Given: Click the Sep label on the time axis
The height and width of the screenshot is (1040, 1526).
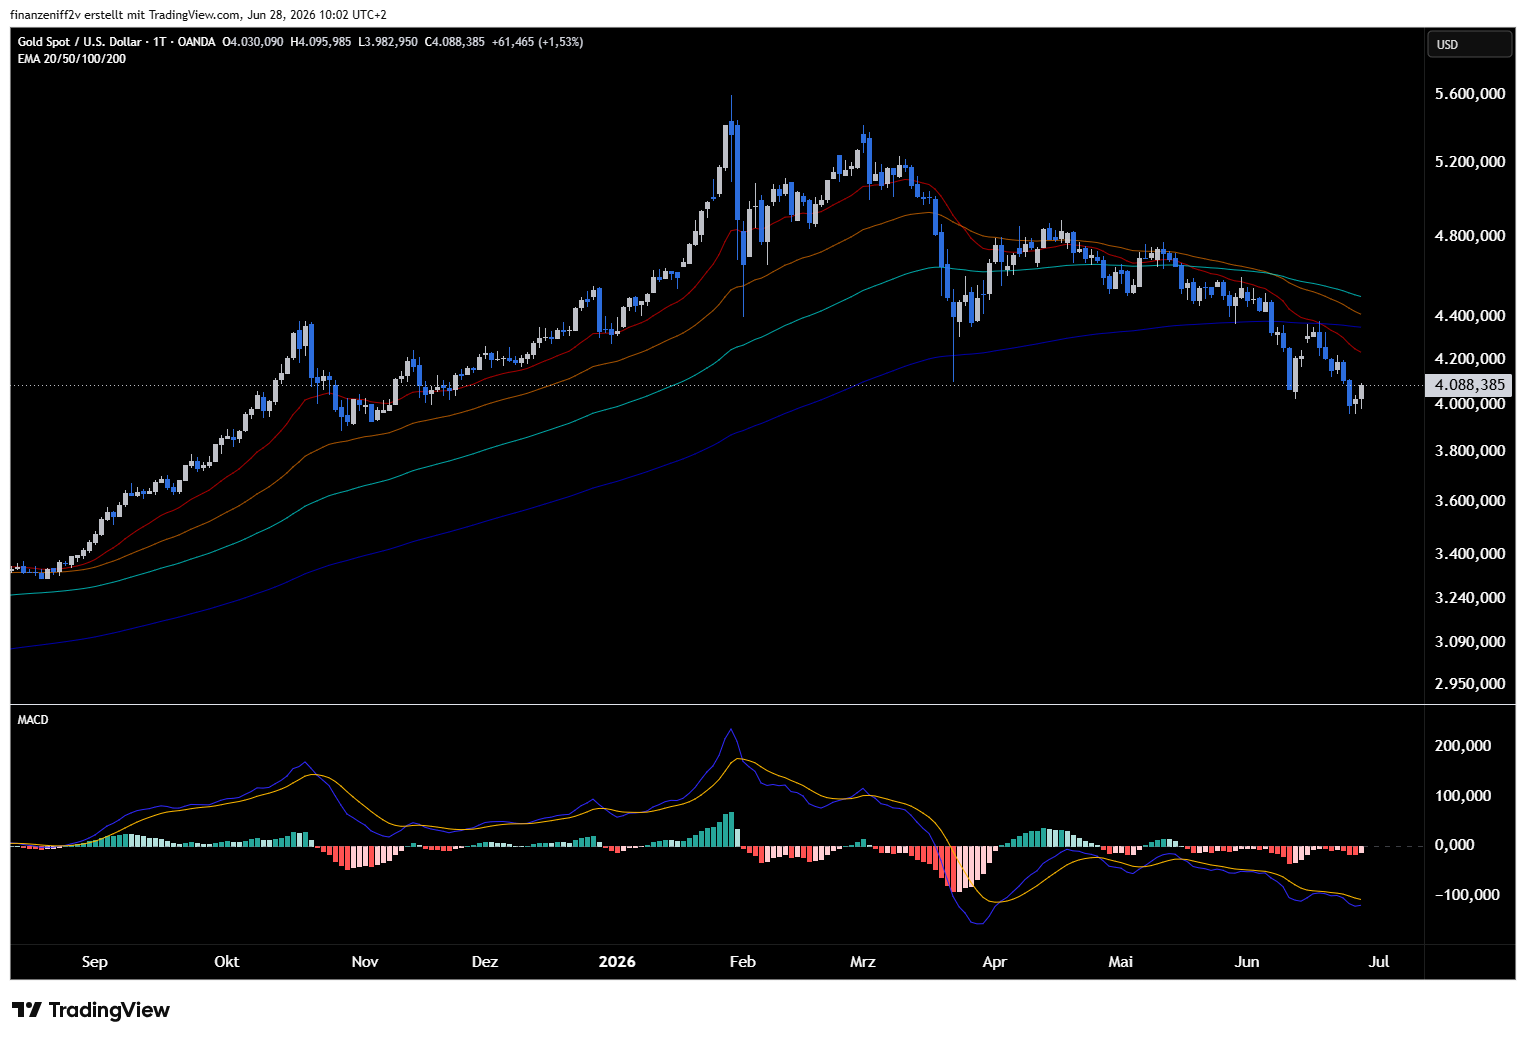Looking at the screenshot, I should [x=94, y=962].
